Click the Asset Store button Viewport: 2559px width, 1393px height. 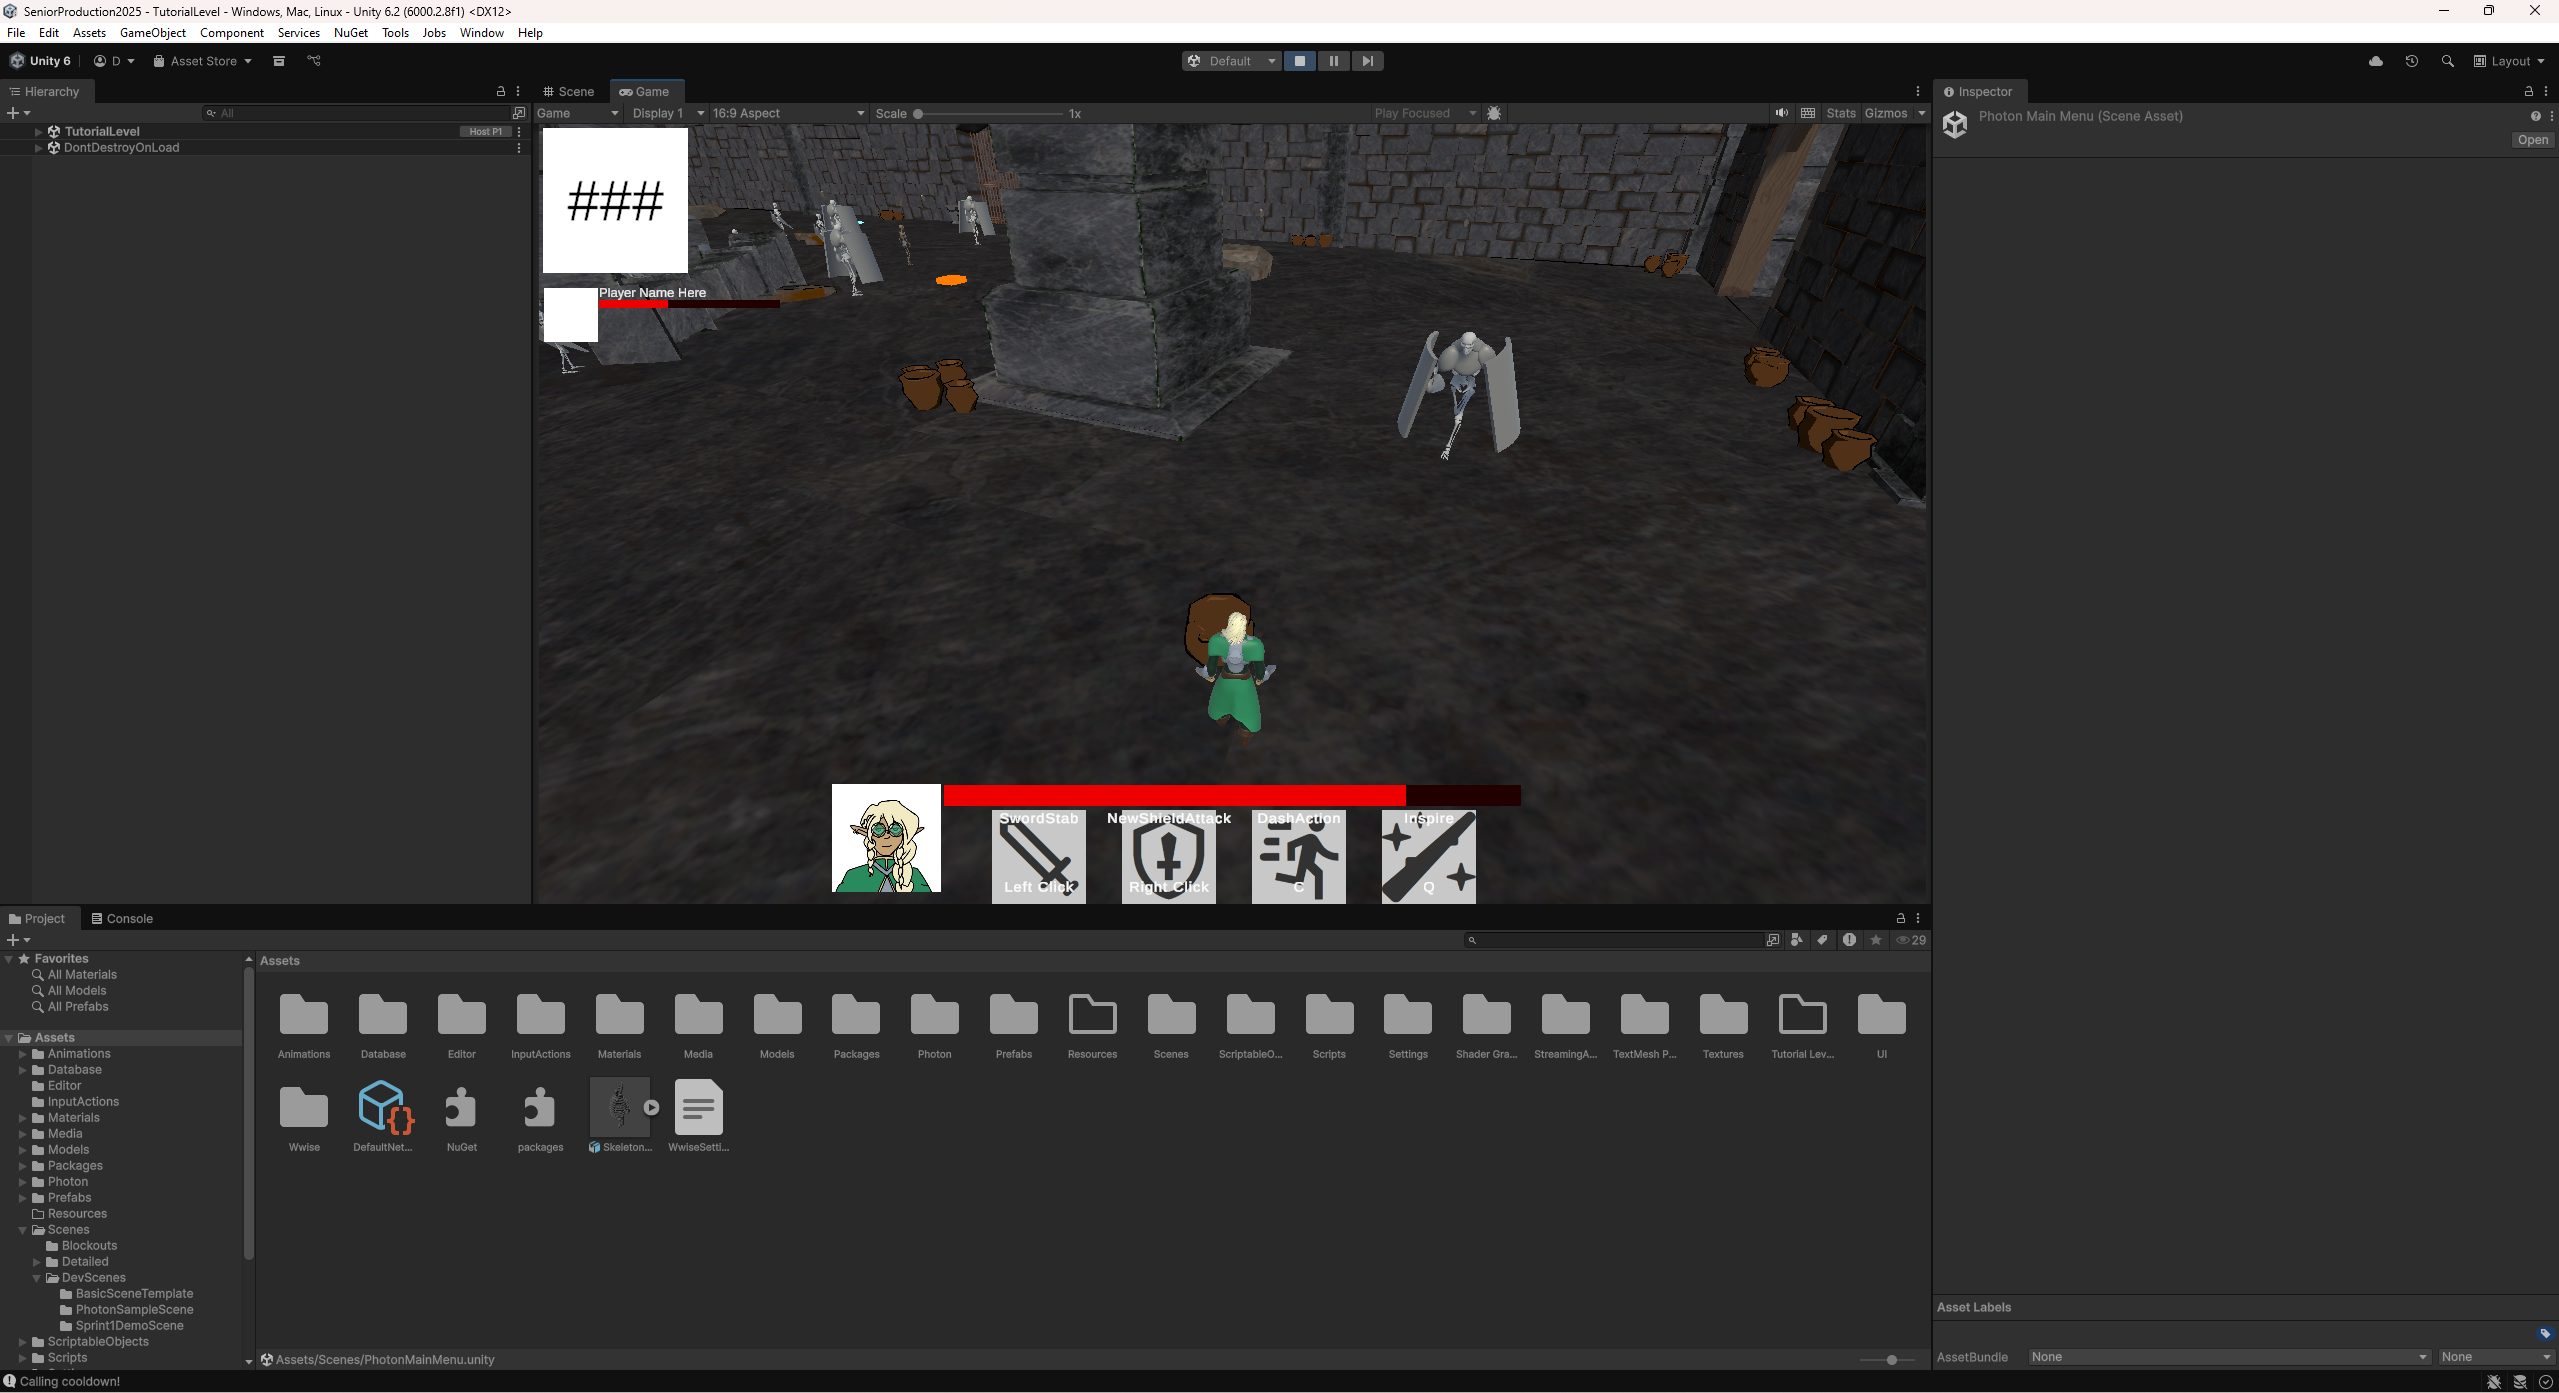tap(203, 61)
